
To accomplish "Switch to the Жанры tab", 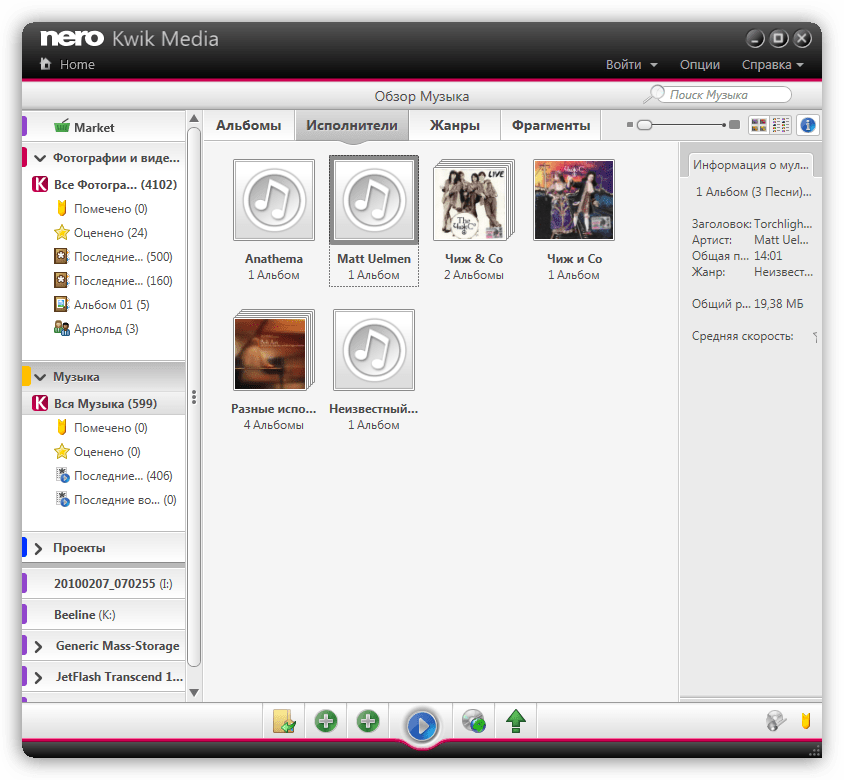I will (454, 125).
